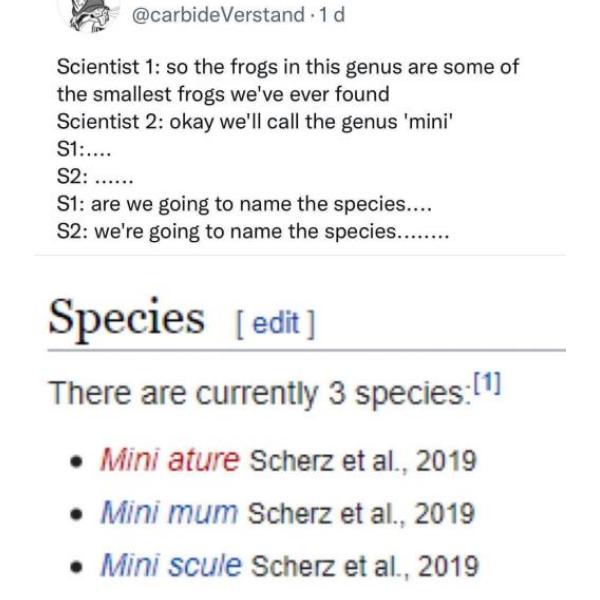Click the Species section heading
Screen dimensions: 600x600
tap(126, 319)
